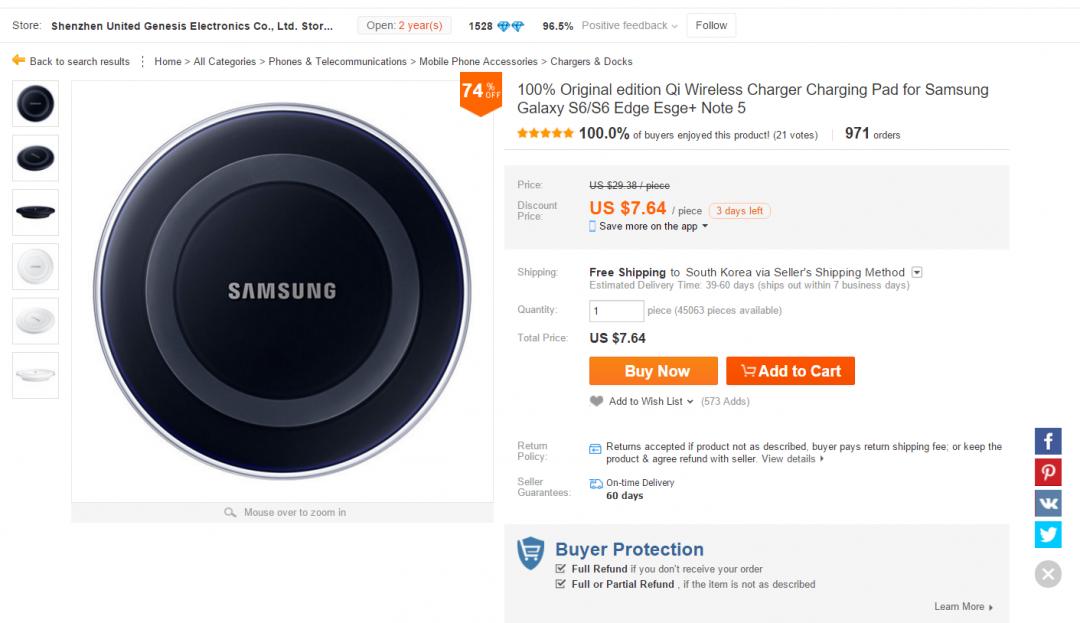Click the Add to Cart button
The image size is (1080, 623).
(x=790, y=371)
